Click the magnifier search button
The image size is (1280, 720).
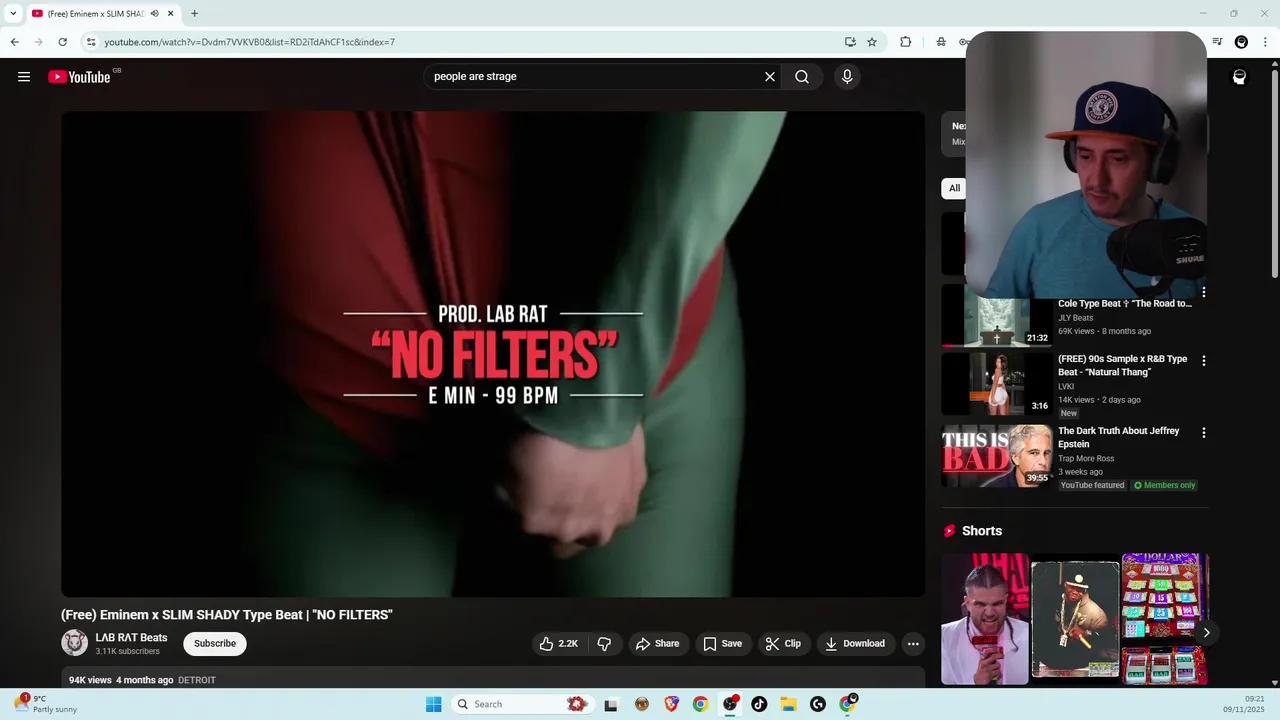pos(802,77)
